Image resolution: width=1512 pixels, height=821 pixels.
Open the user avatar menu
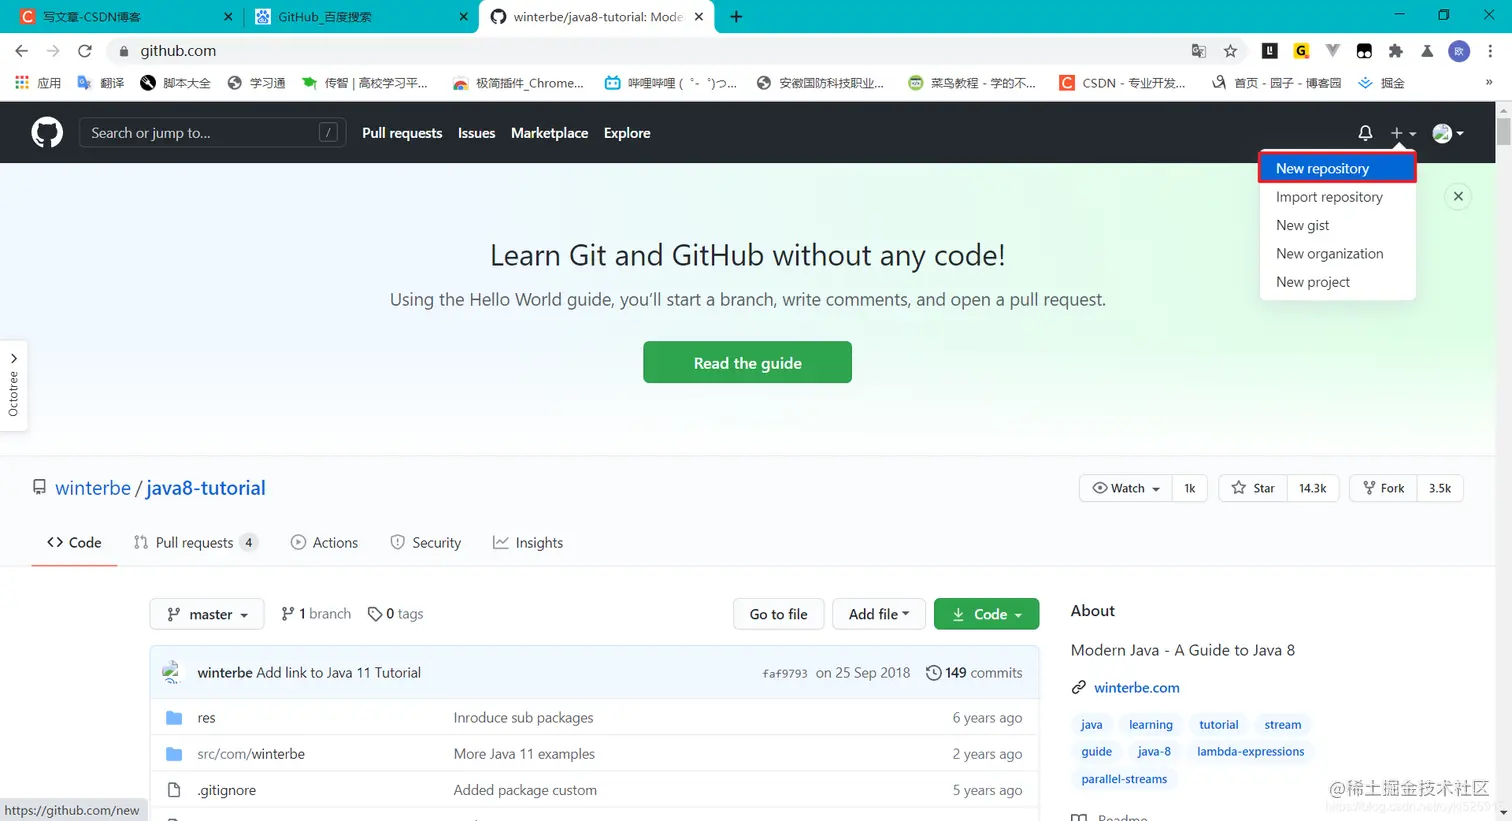1448,133
